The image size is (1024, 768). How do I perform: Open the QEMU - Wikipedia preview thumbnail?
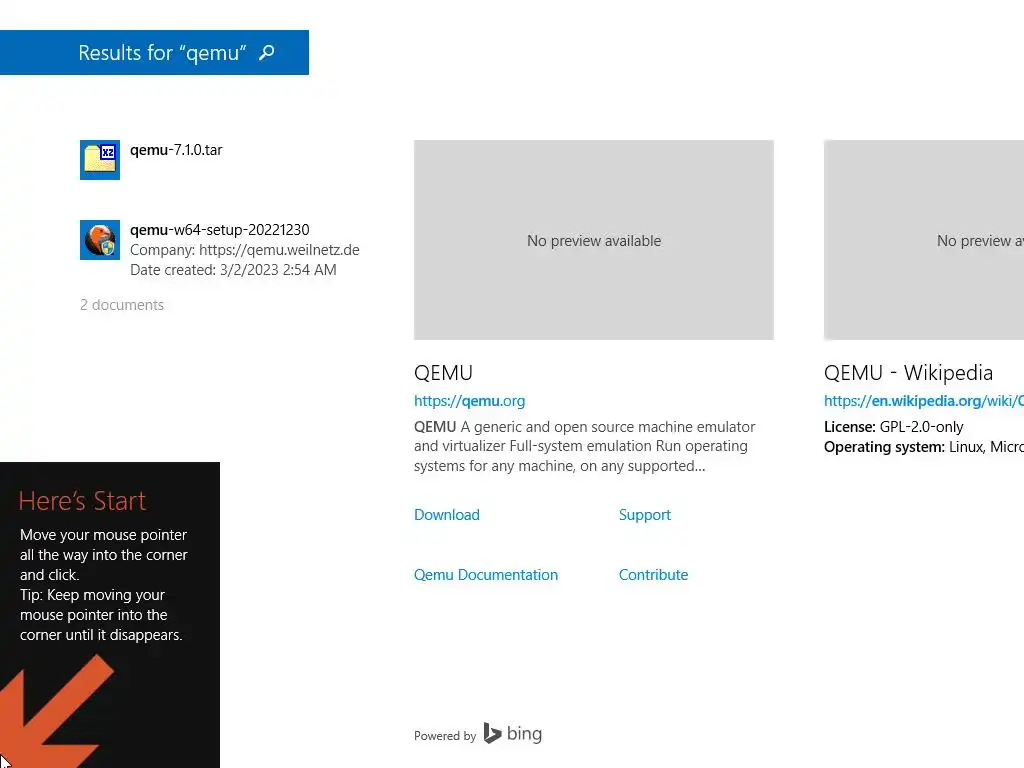[923, 240]
